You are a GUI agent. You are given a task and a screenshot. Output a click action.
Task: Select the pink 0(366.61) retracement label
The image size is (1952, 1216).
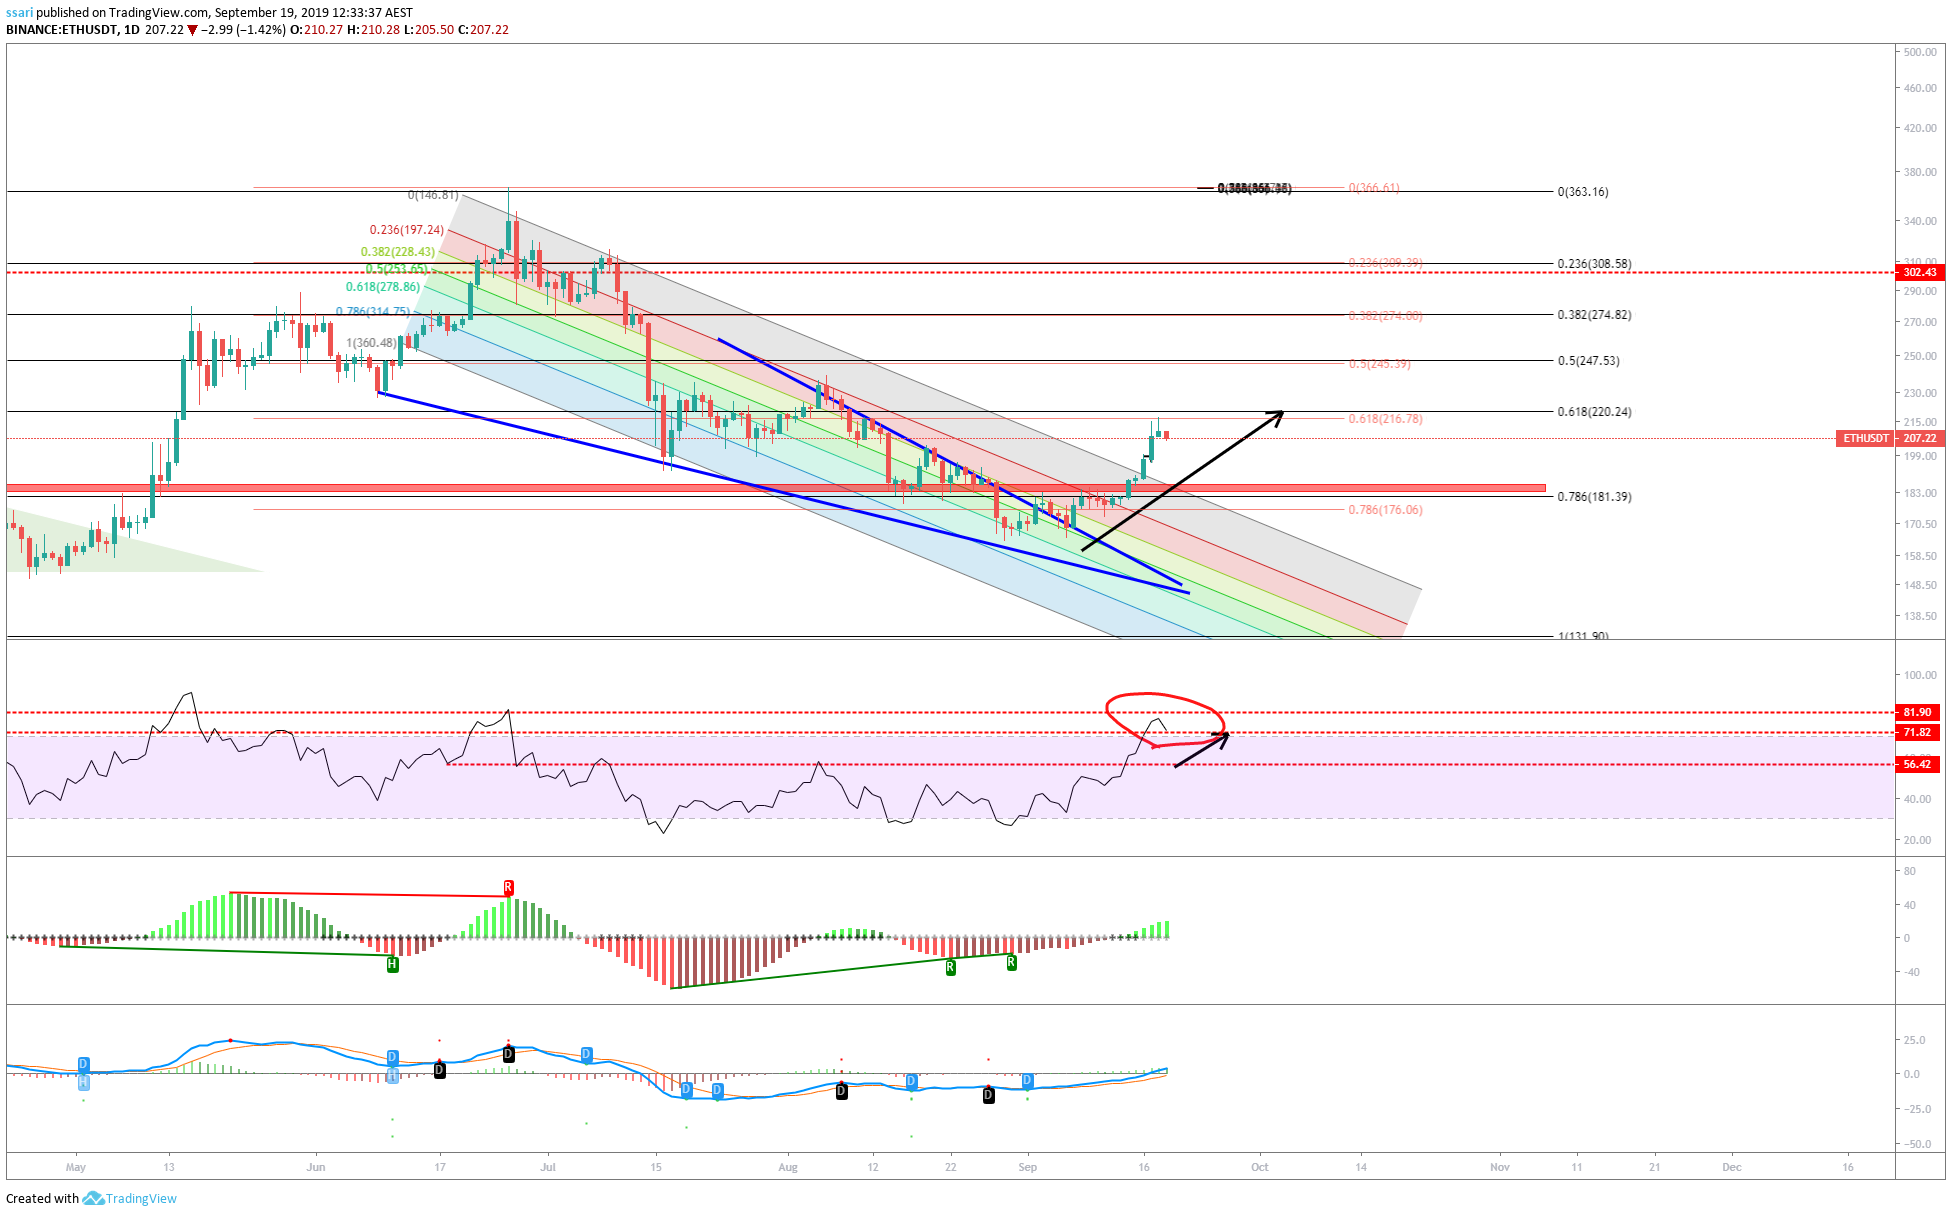pyautogui.click(x=1374, y=188)
